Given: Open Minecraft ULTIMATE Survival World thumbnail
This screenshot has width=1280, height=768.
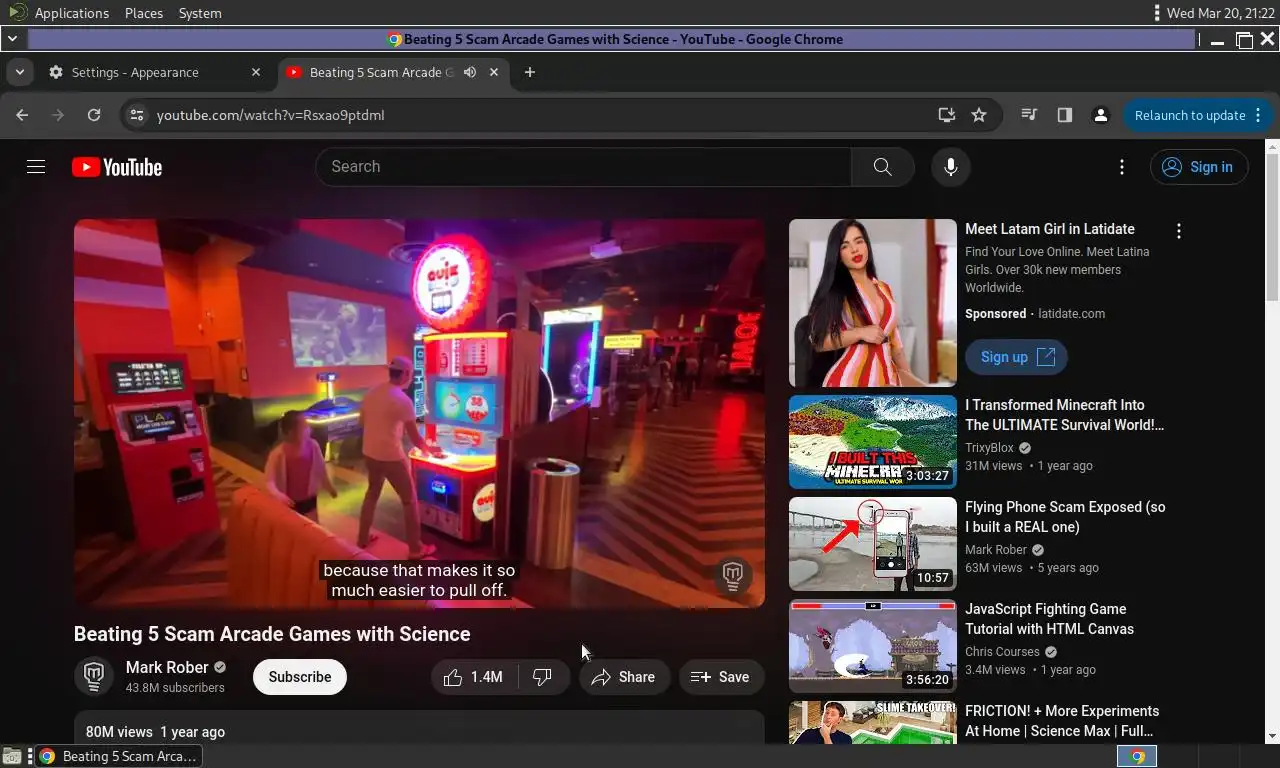Looking at the screenshot, I should coord(873,442).
